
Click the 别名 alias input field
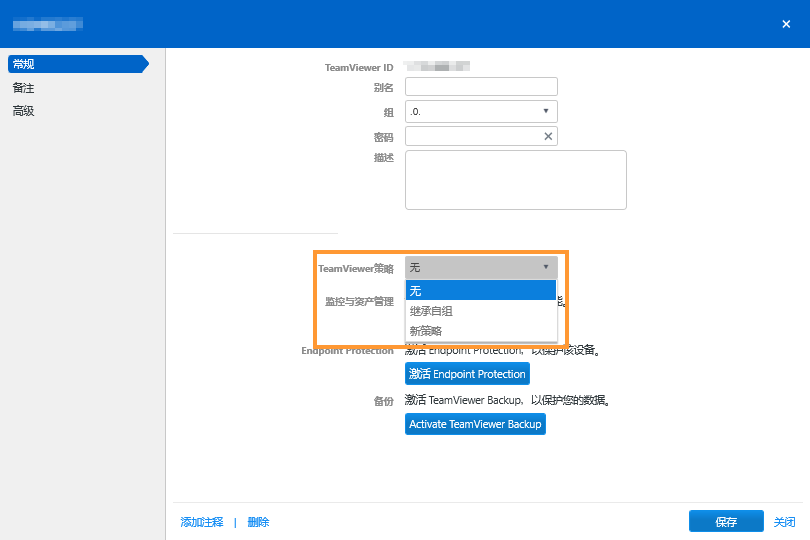[x=481, y=87]
